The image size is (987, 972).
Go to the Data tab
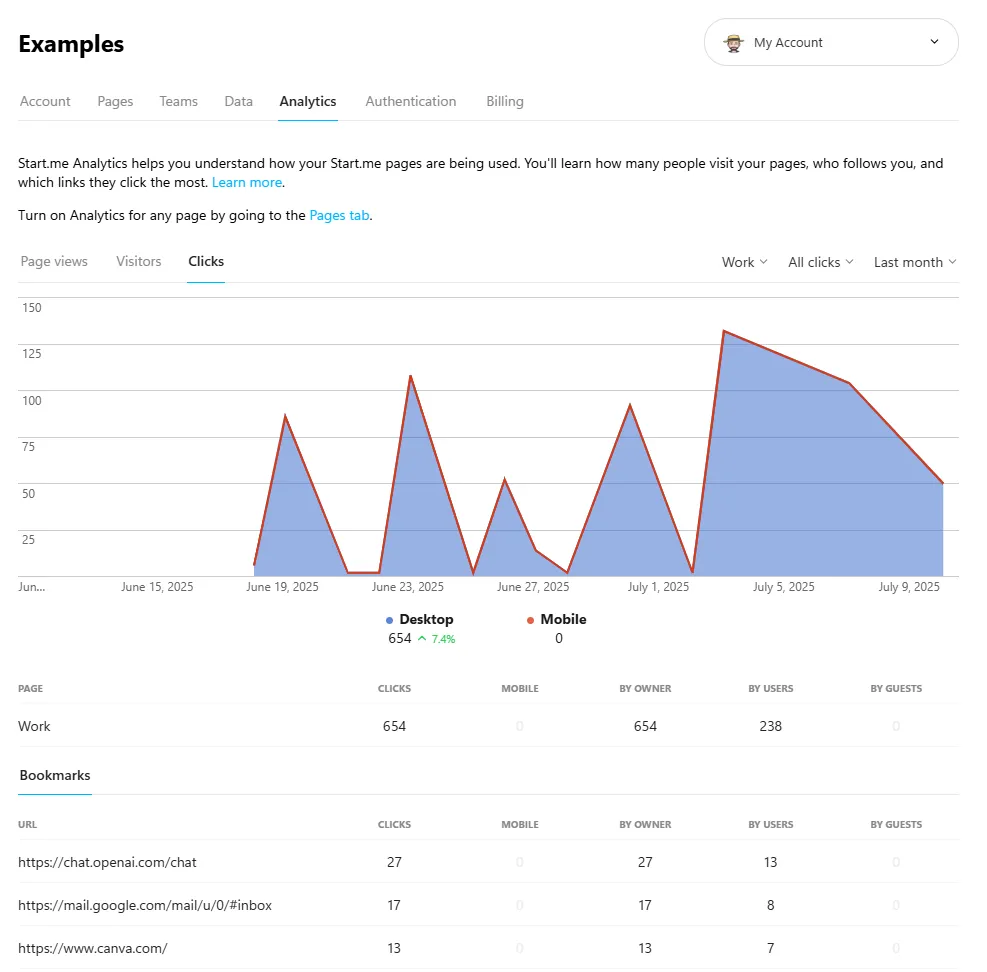click(239, 101)
